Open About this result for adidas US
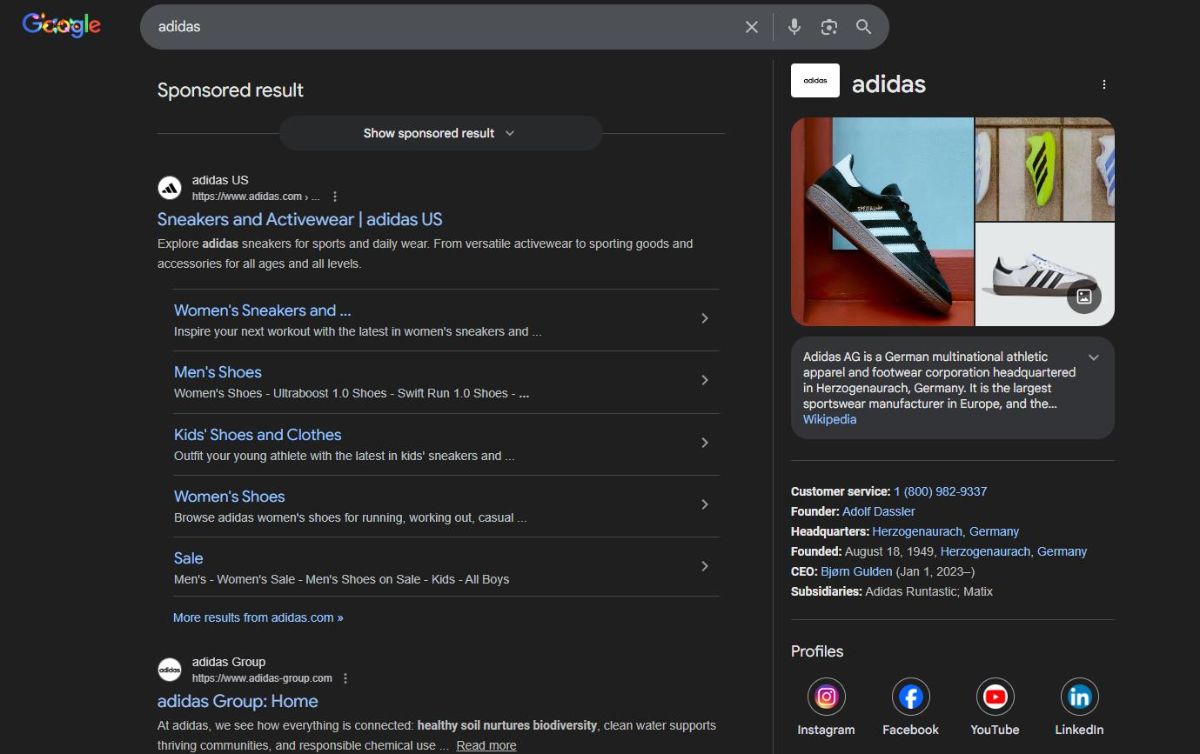The image size is (1200, 754). click(x=335, y=196)
